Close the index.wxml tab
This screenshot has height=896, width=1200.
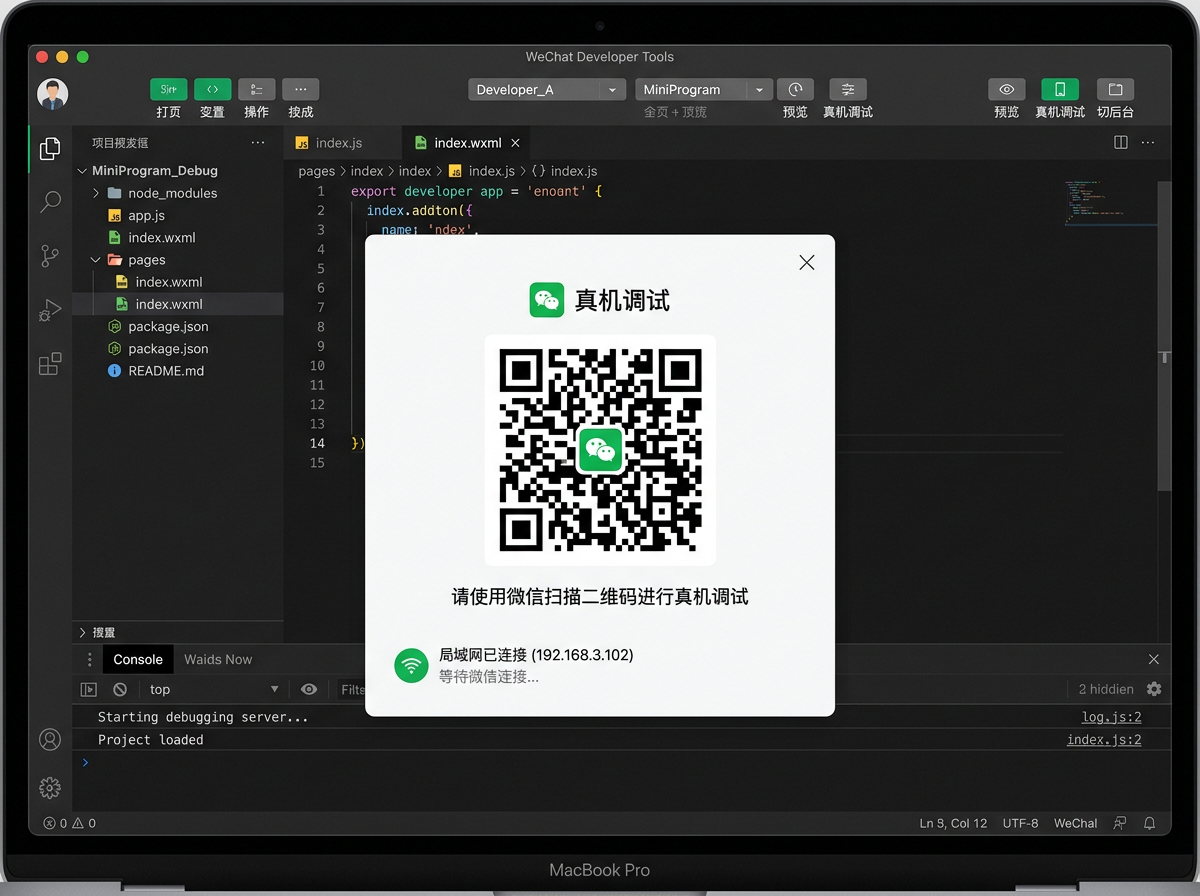coord(515,143)
